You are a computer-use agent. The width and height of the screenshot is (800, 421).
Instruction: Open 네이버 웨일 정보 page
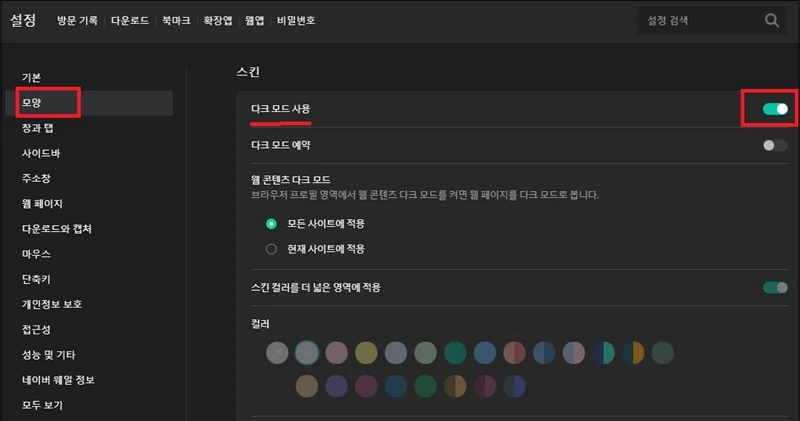(58, 380)
